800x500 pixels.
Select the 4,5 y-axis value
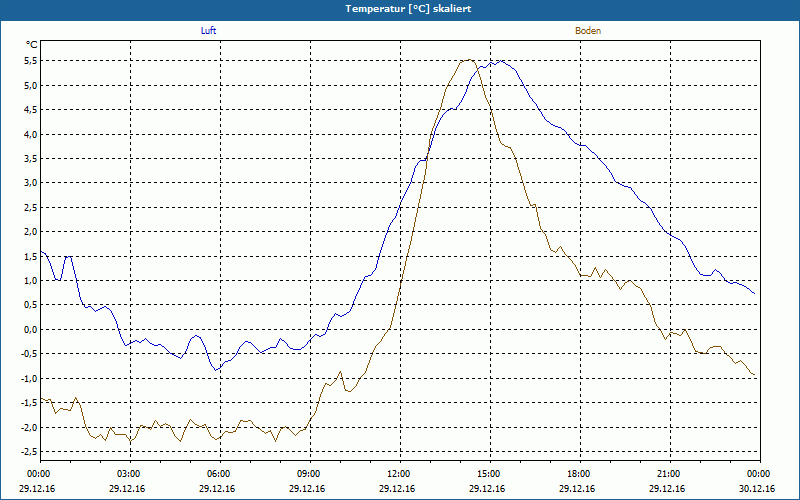[32, 110]
